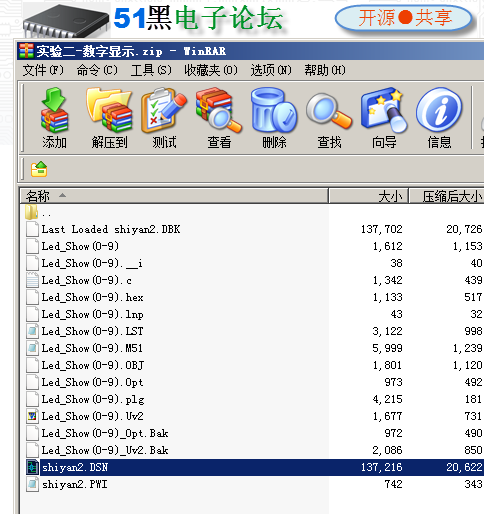The width and height of the screenshot is (484, 514).
Task: Click the 添加 (Add) toolbar icon
Action: 54,111
